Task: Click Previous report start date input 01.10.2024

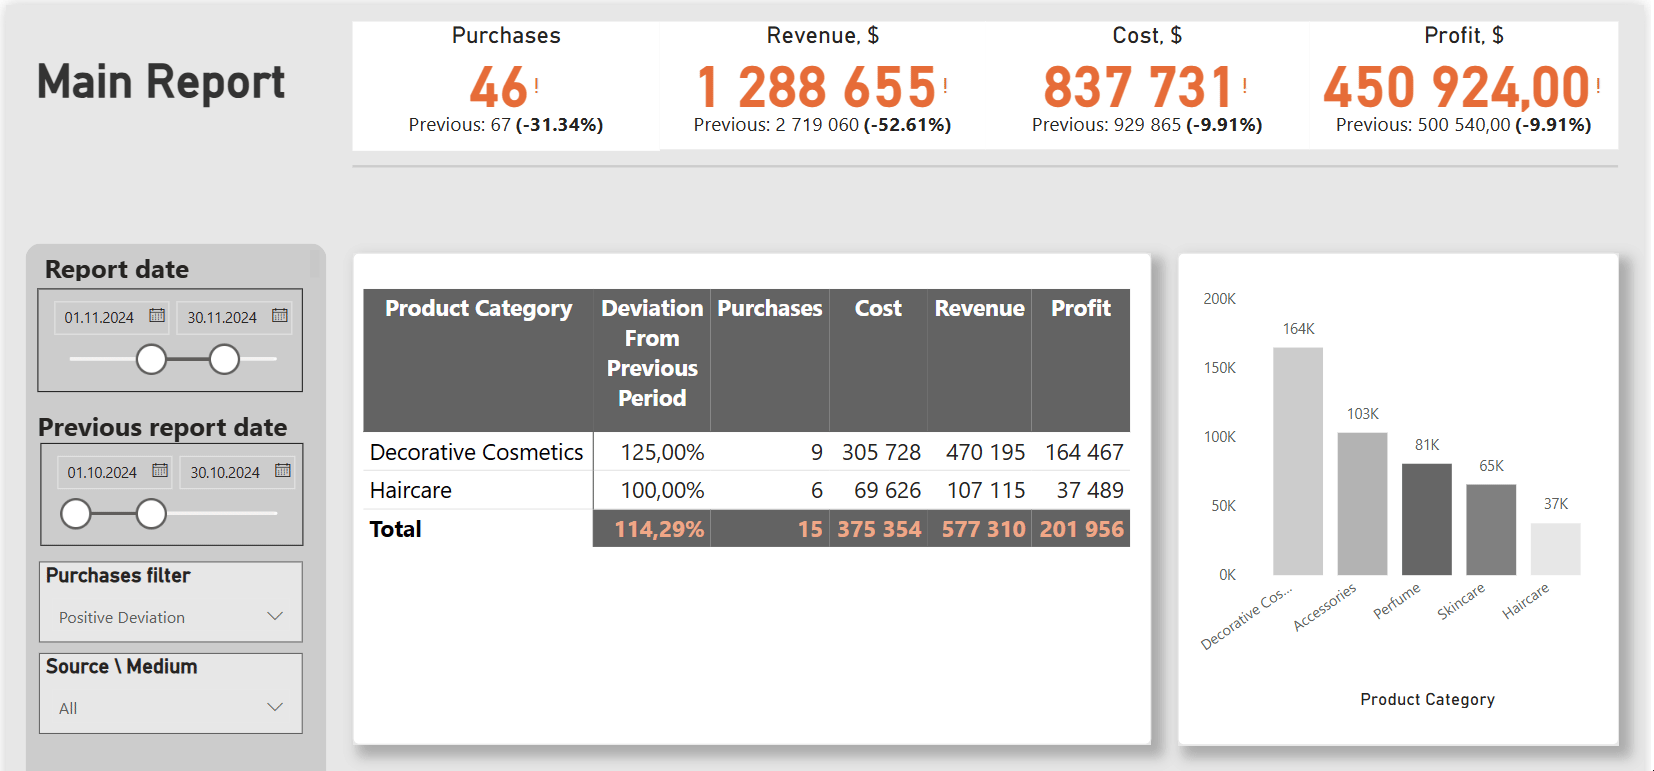Action: (103, 473)
